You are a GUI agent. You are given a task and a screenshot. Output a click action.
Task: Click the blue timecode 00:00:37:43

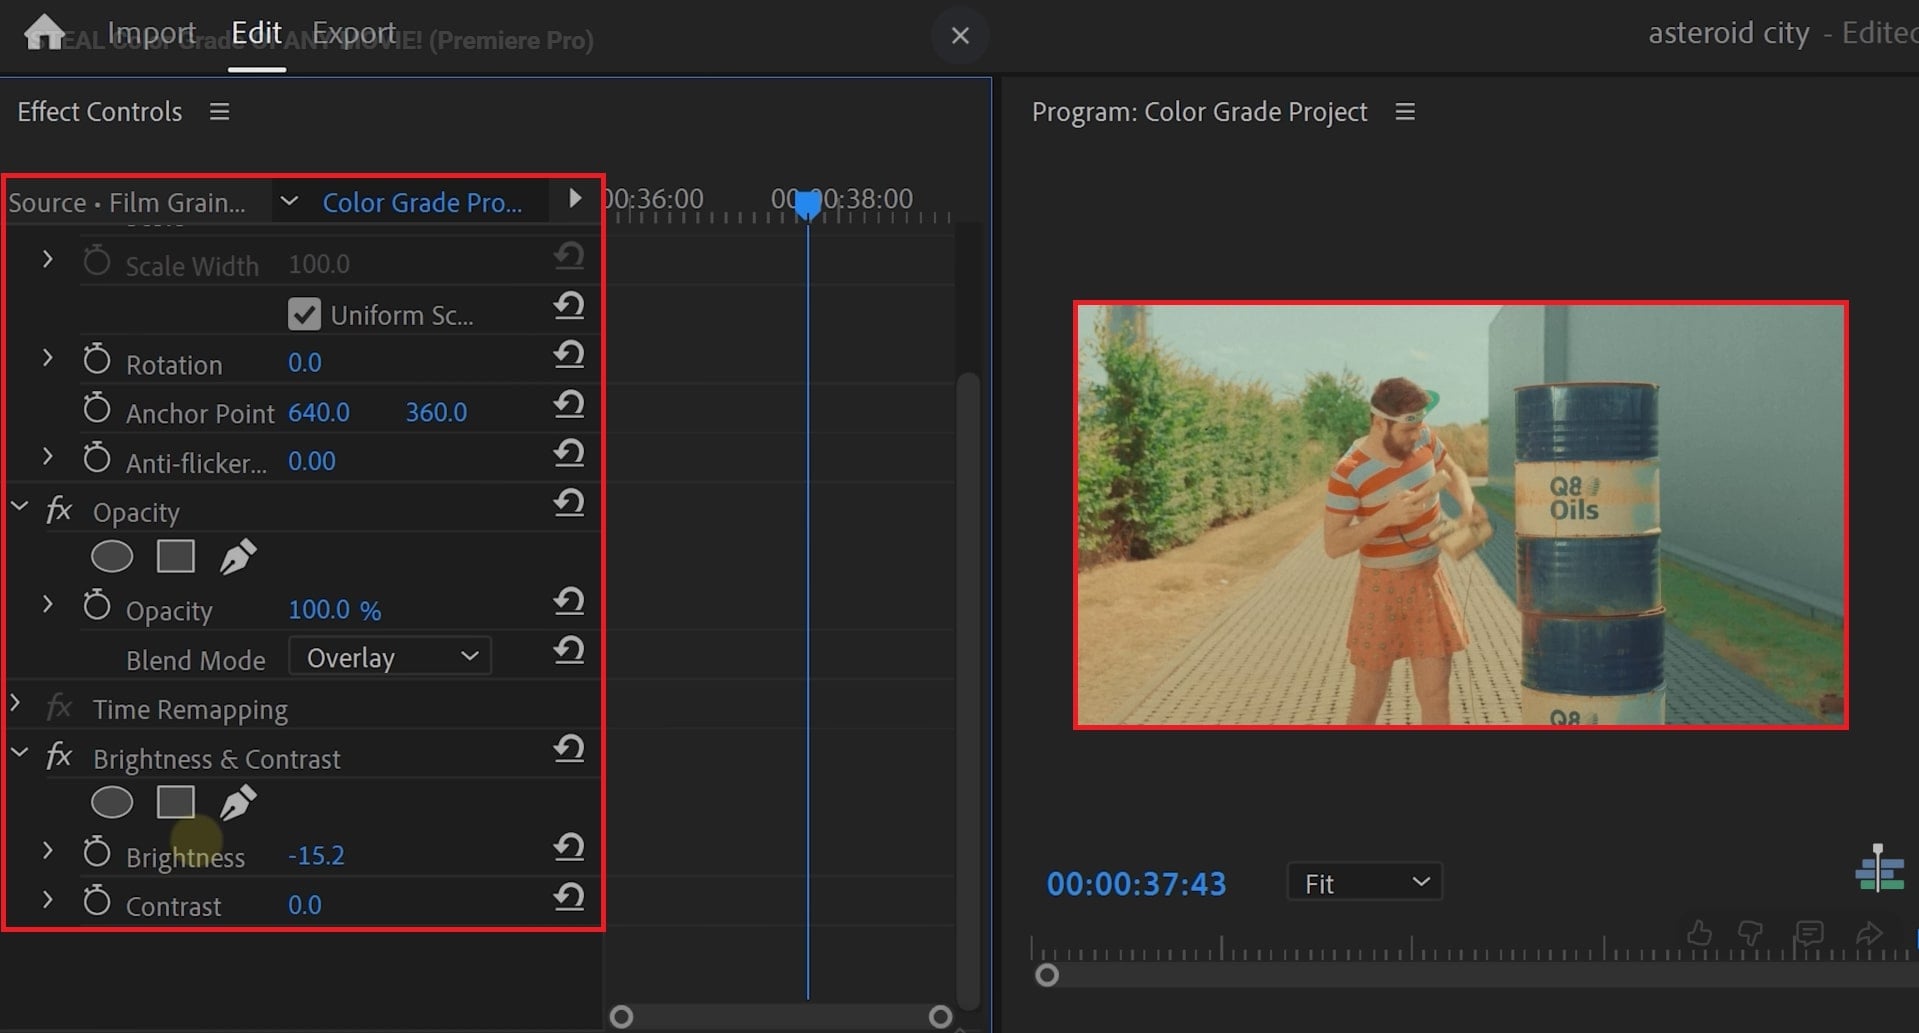pyautogui.click(x=1136, y=883)
